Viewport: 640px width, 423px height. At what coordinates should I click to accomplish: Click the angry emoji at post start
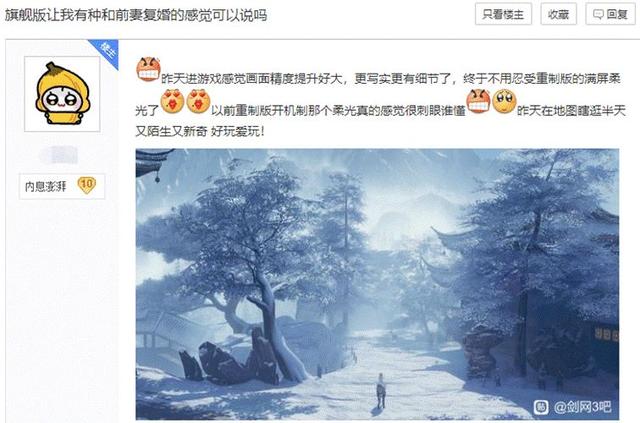click(x=148, y=69)
